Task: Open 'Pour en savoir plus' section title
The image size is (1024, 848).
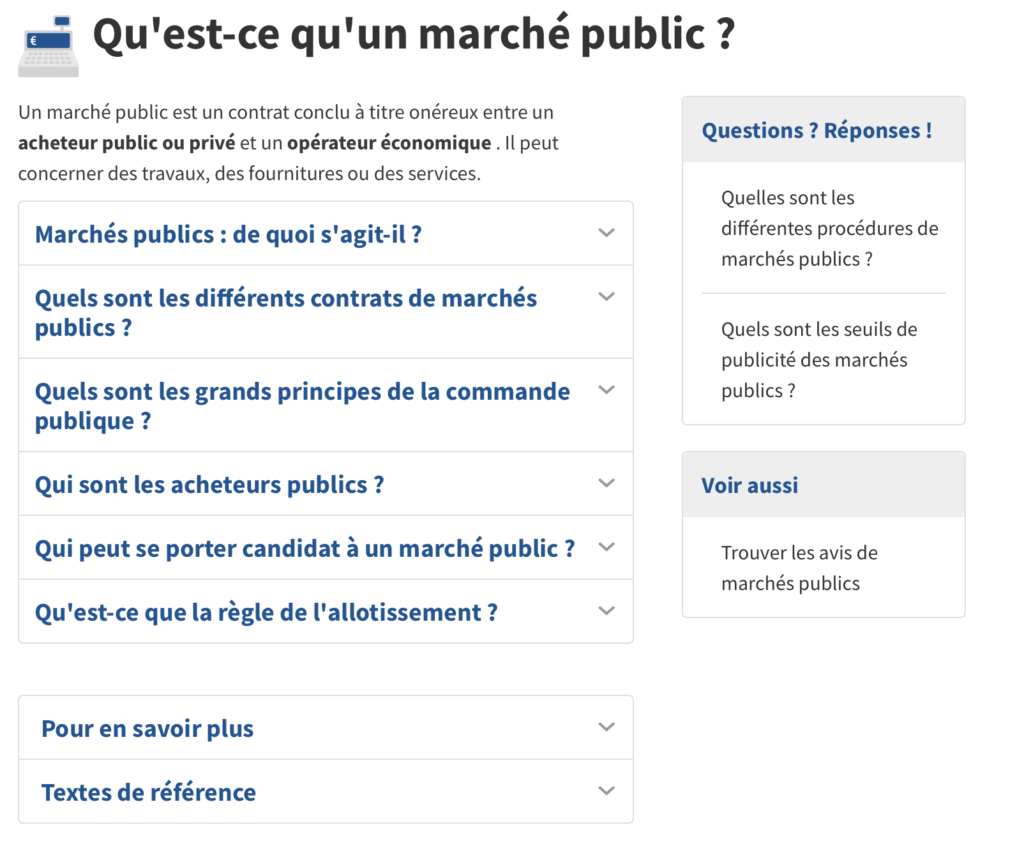Action: tap(147, 729)
